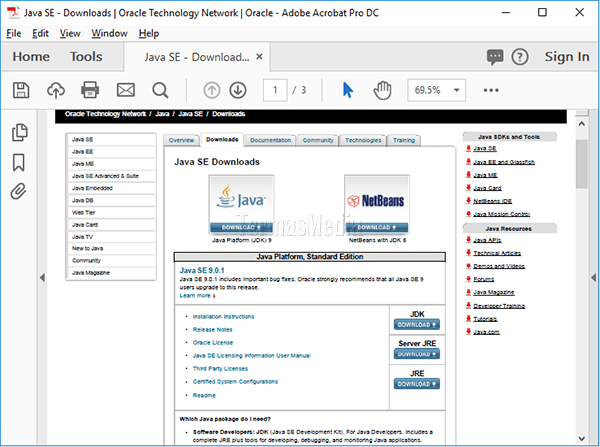Switch to the Tools tab
This screenshot has width=600, height=447.
pos(86,57)
